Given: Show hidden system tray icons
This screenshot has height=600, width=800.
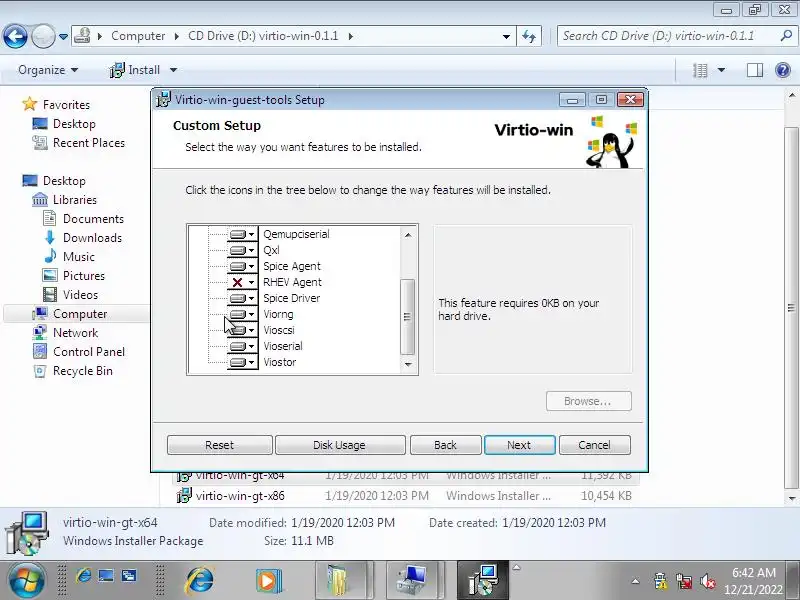Looking at the screenshot, I should coord(635,581).
